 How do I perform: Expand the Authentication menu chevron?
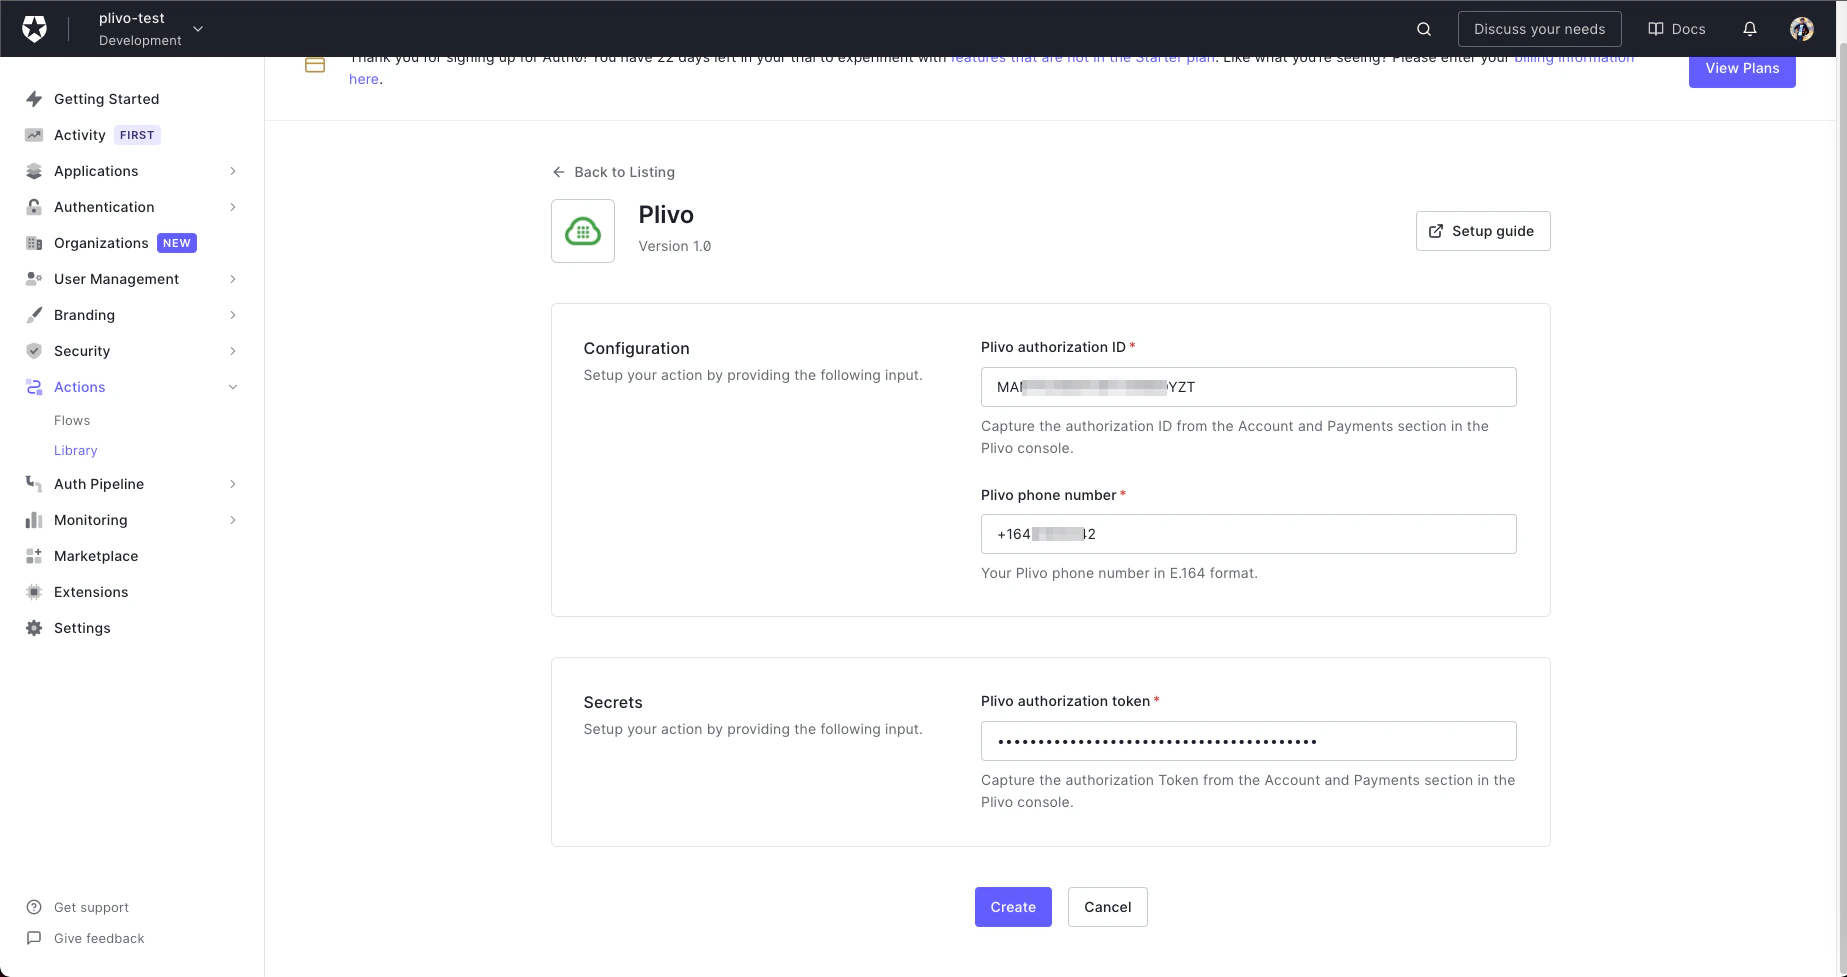pyautogui.click(x=233, y=207)
